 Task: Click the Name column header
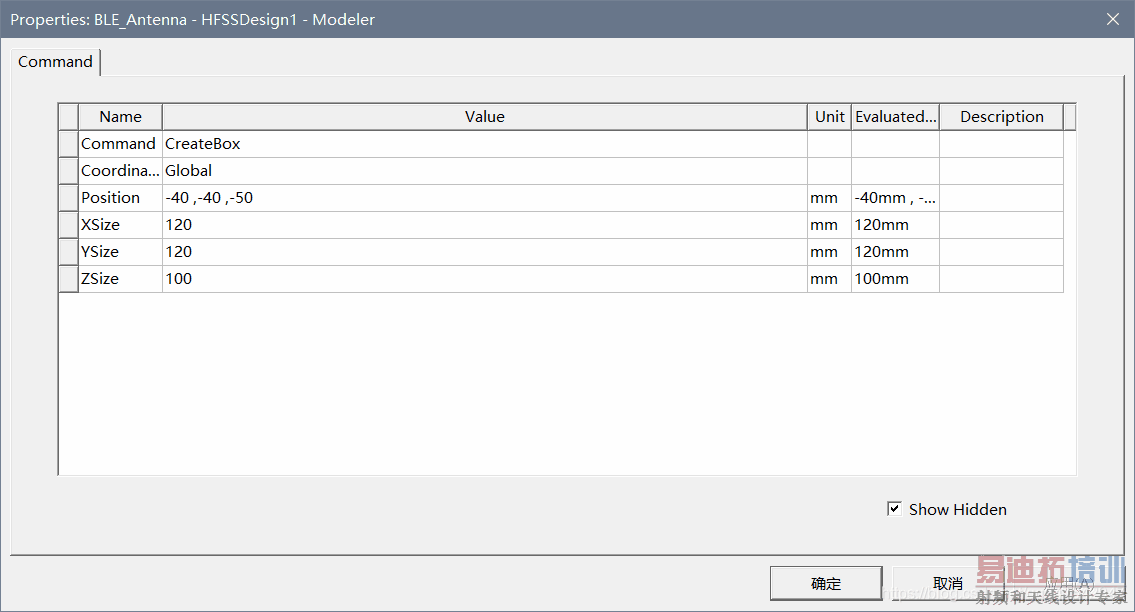[120, 117]
